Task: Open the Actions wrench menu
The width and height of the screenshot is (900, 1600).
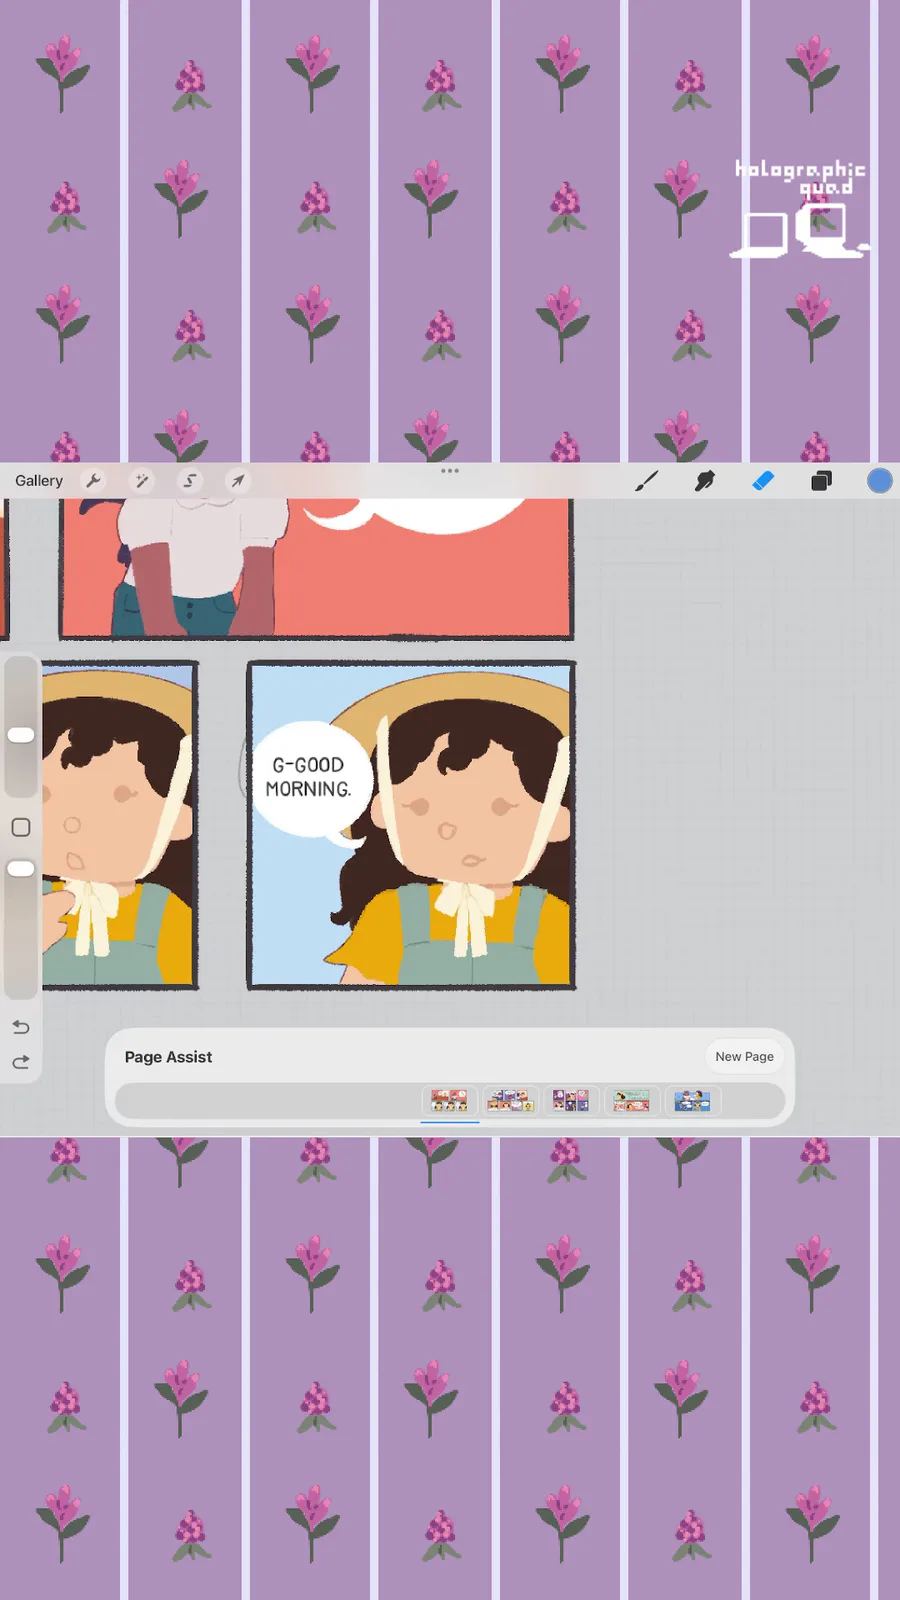Action: point(93,481)
